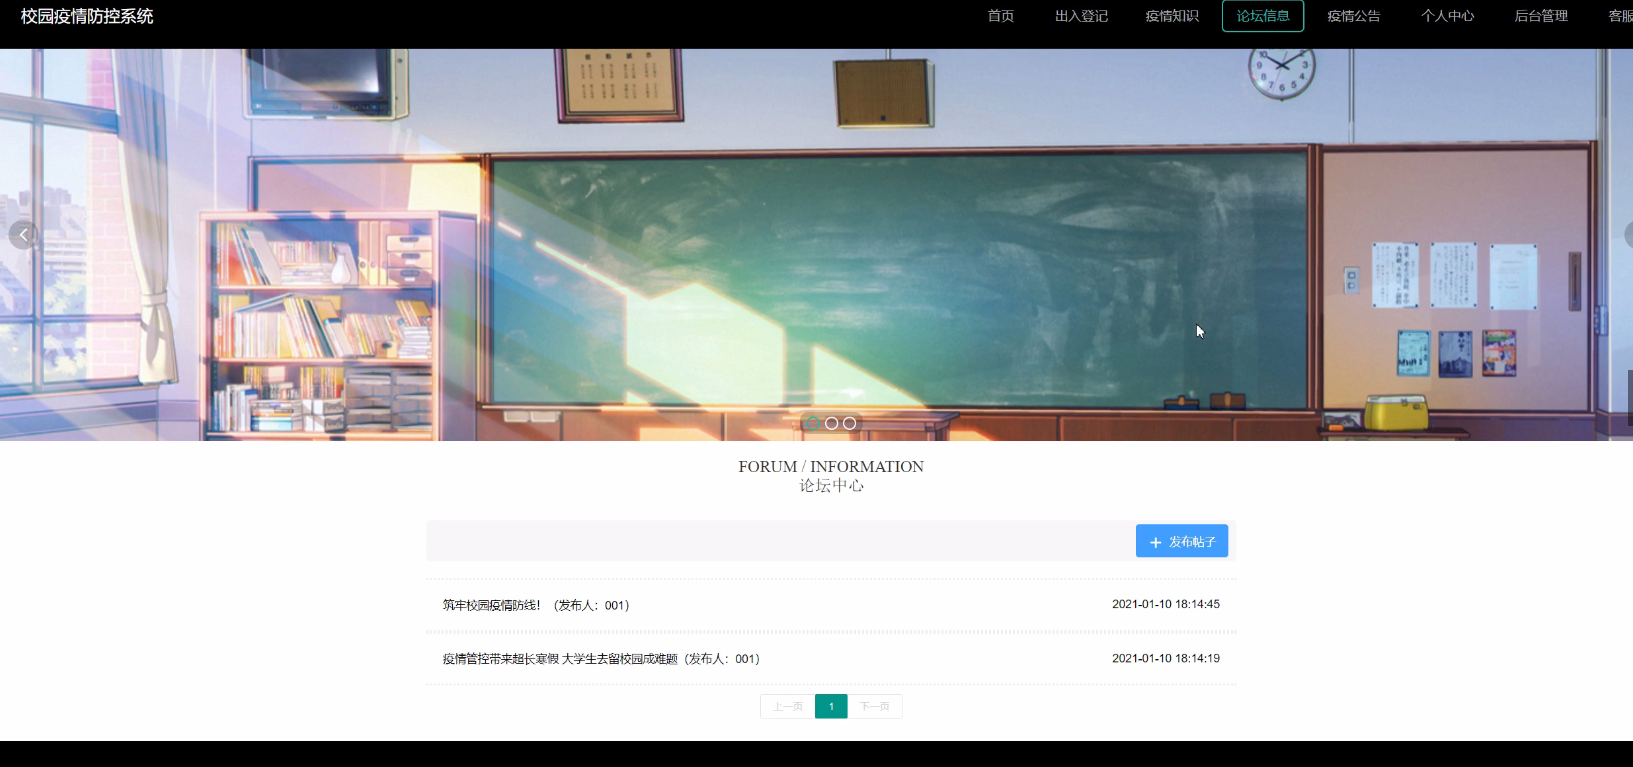Go to 出入登记 in the navigation
1633x767 pixels.
pos(1081,16)
